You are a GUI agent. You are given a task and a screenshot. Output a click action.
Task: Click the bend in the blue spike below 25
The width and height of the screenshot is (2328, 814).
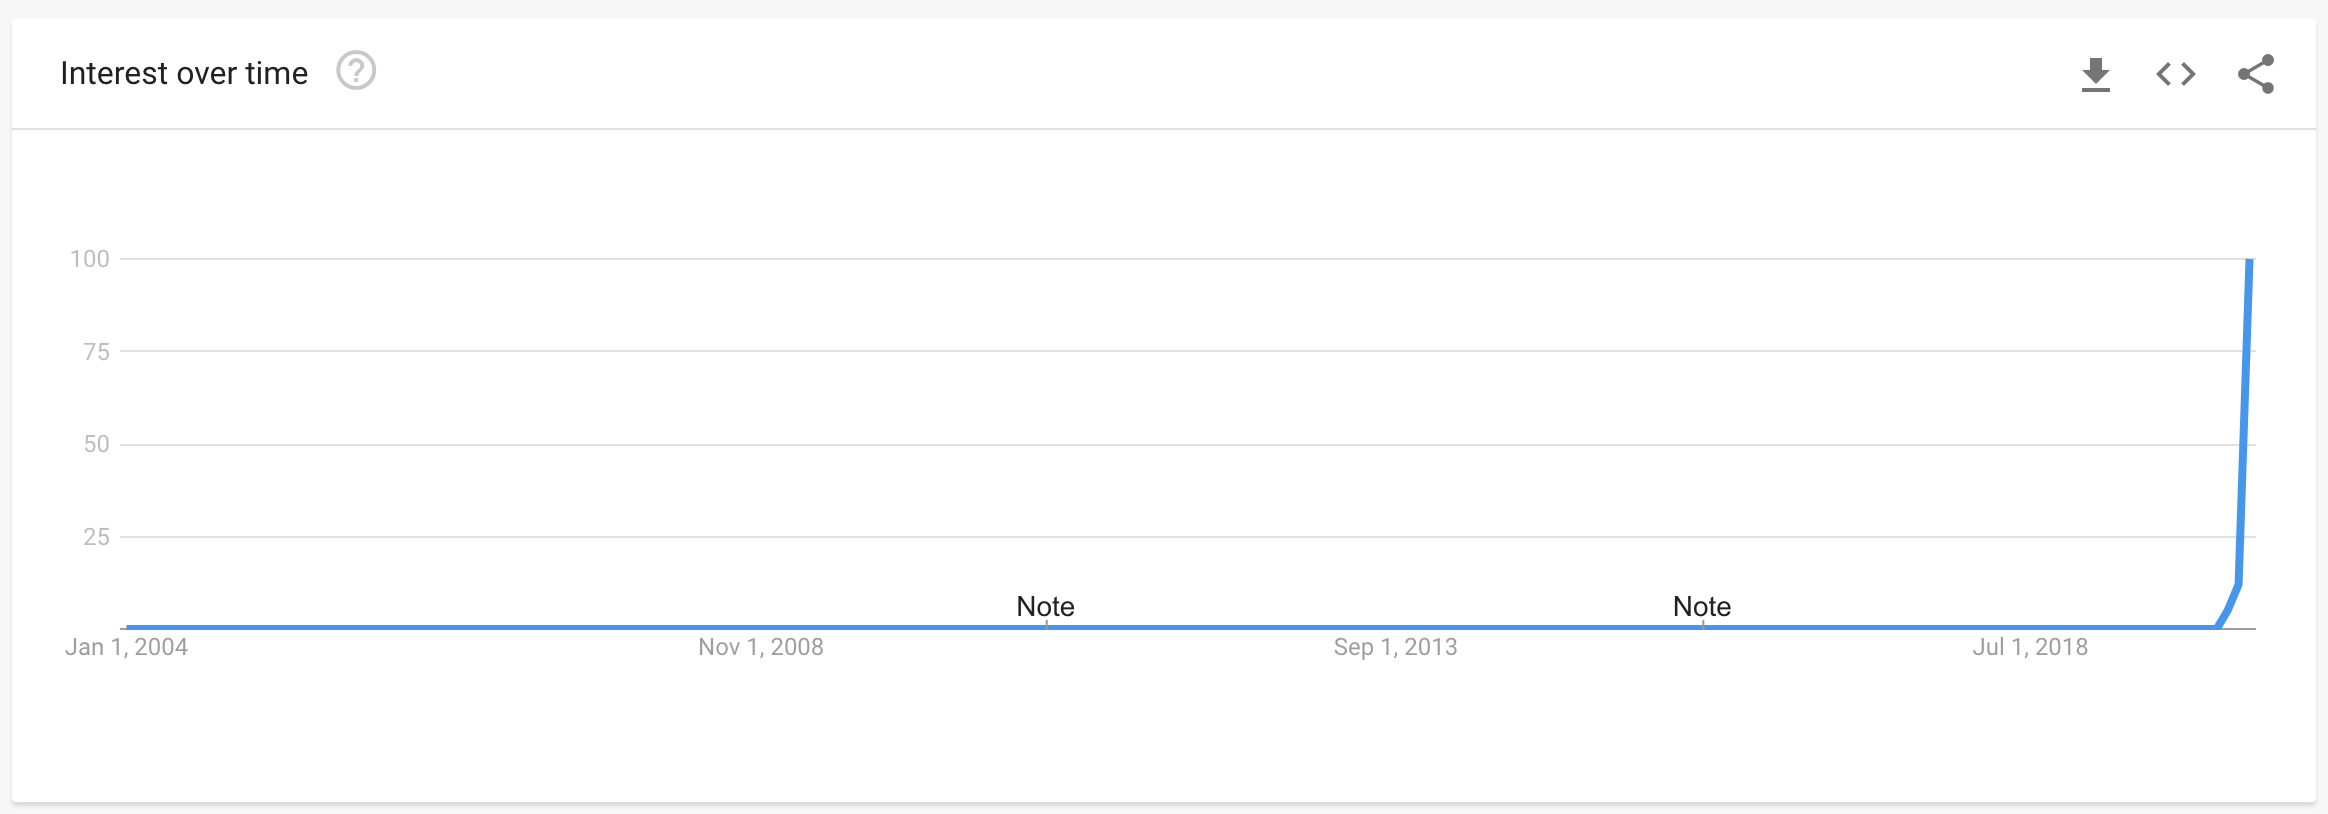click(x=2238, y=585)
